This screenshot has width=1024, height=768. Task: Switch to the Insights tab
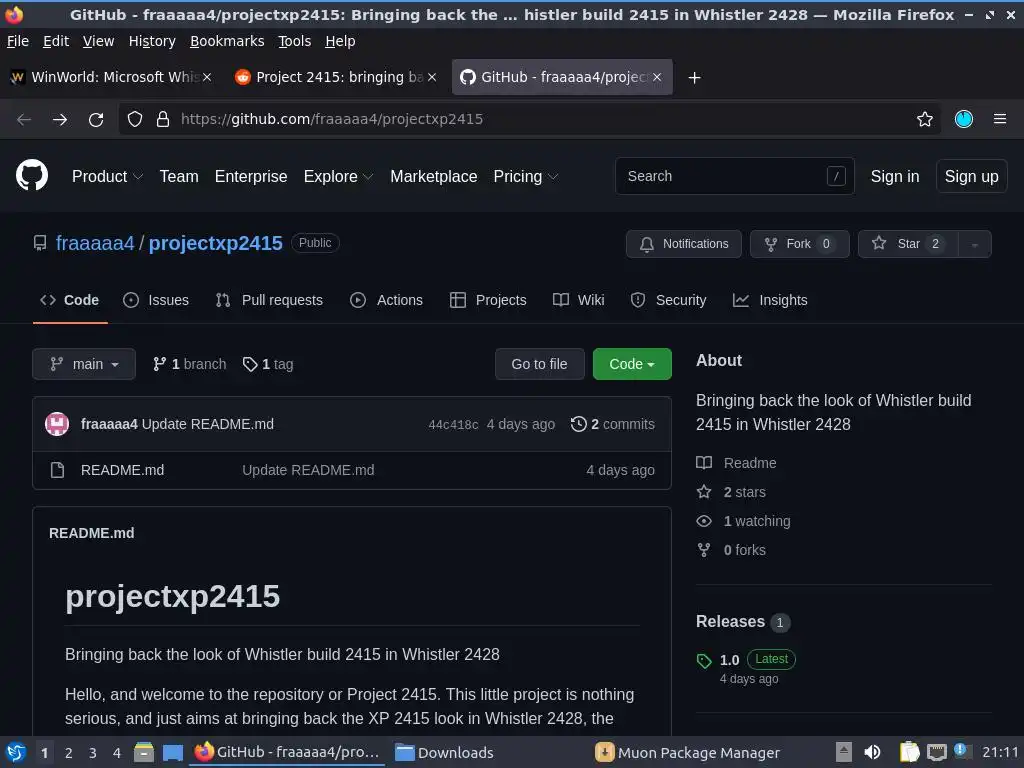pos(770,300)
